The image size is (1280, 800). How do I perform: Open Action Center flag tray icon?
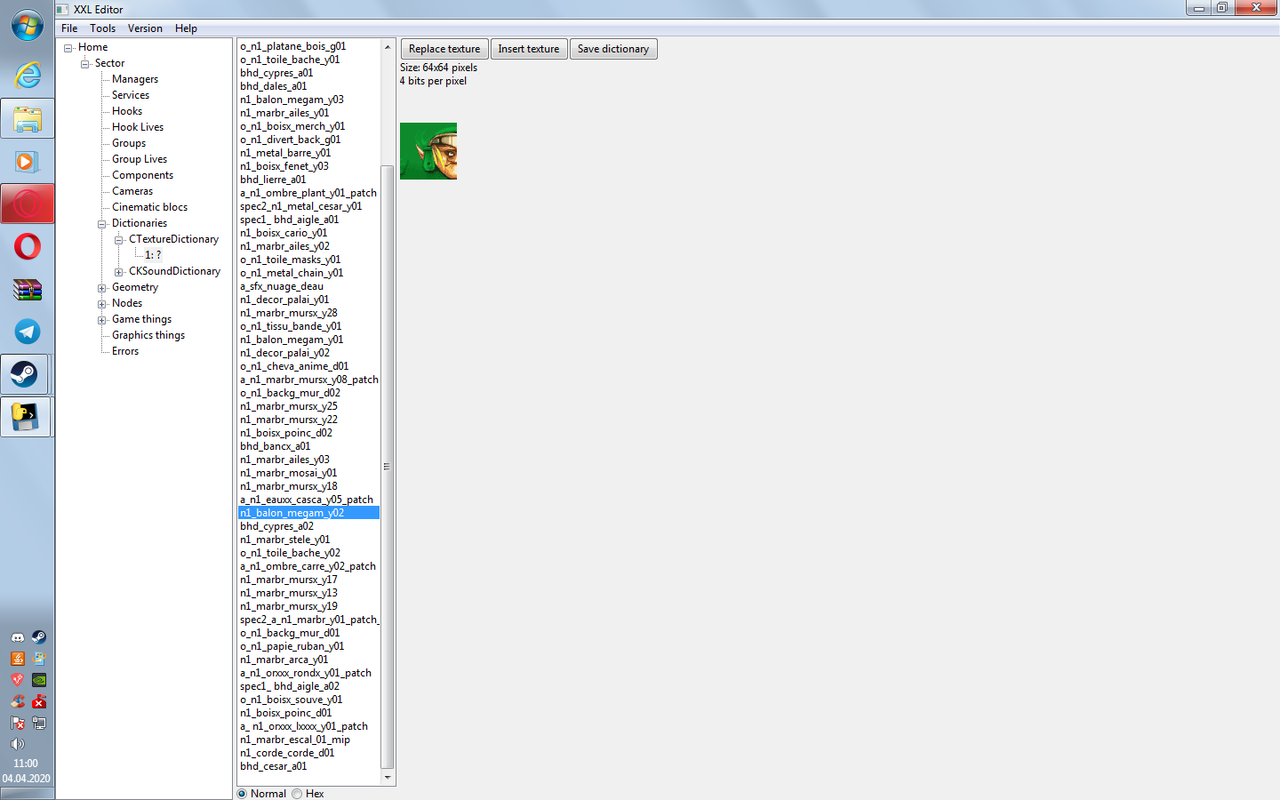(17, 723)
